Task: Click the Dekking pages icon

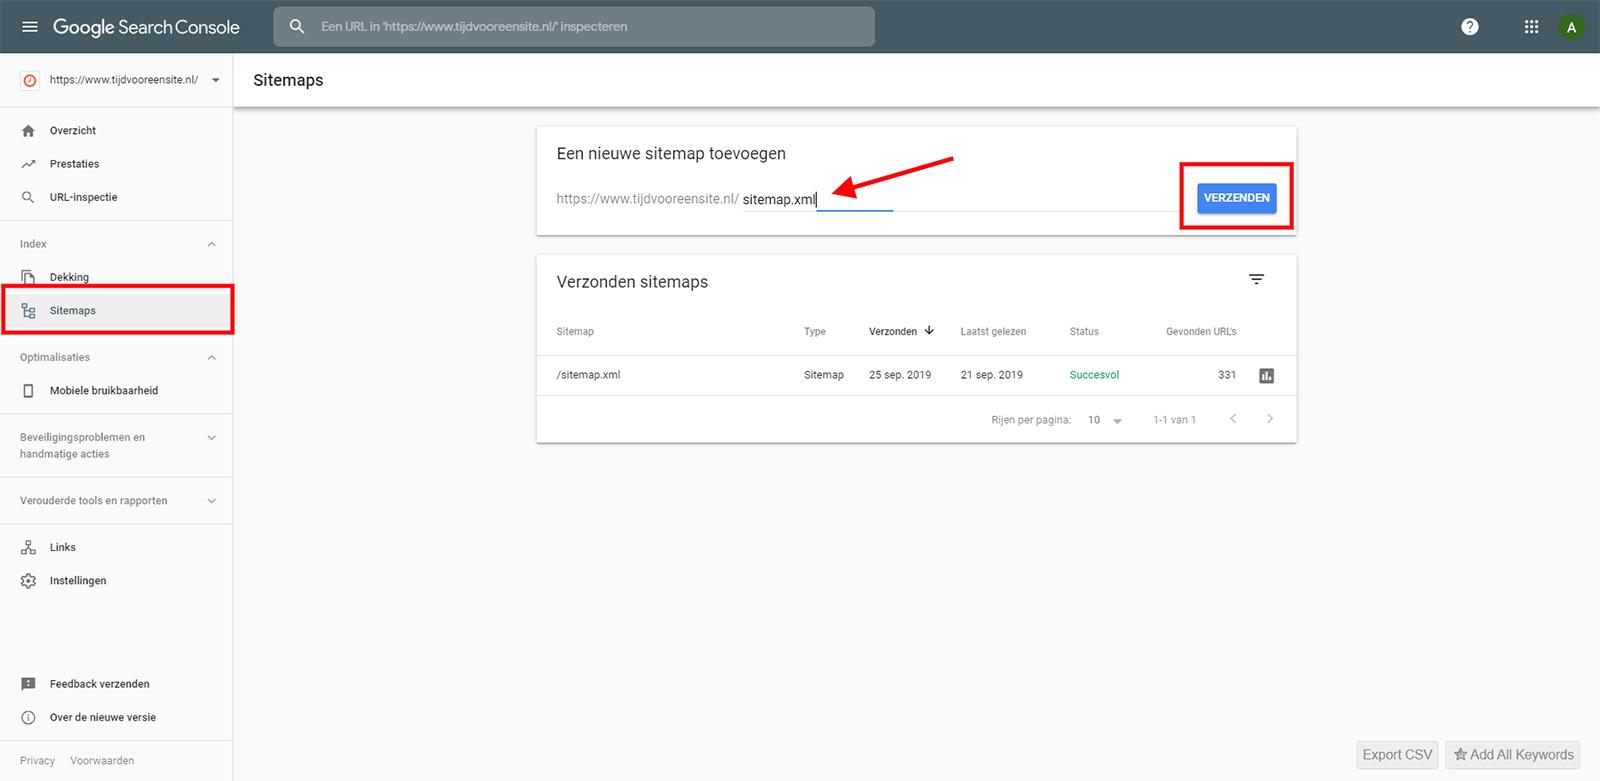Action: 28,277
